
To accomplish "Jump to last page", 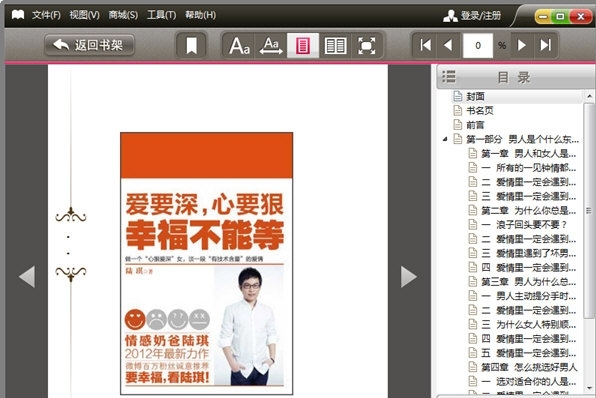I will pyautogui.click(x=546, y=45).
